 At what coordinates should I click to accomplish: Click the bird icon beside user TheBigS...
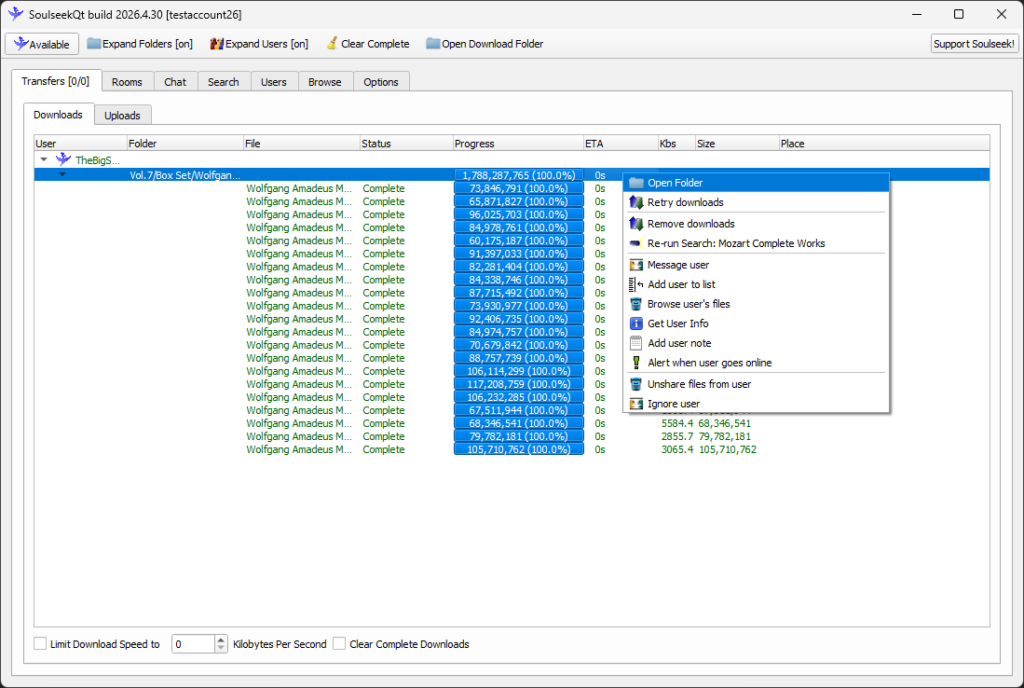tap(63, 159)
